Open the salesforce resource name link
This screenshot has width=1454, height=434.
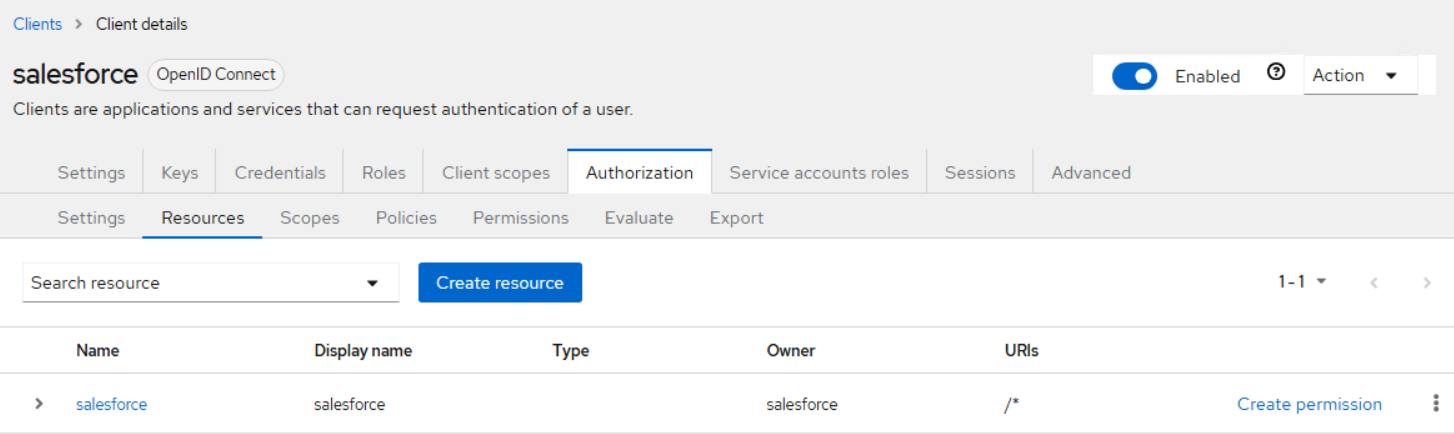(x=111, y=404)
